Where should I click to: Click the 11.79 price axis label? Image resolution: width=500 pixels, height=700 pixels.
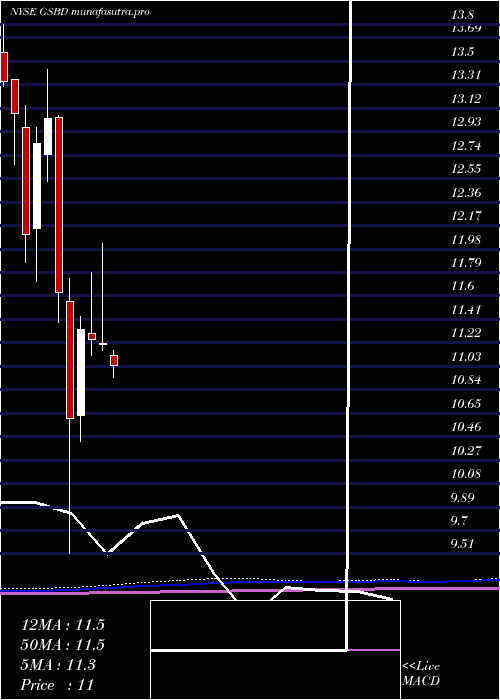466,262
